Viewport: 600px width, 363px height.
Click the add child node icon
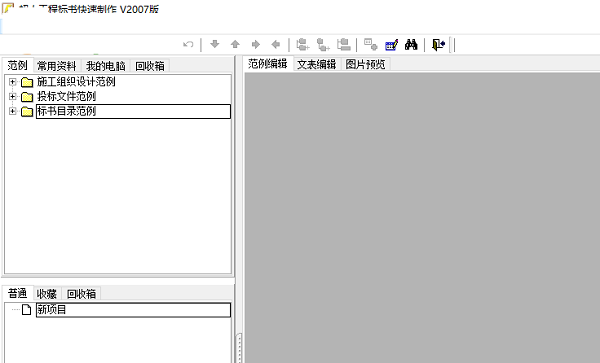coord(323,45)
